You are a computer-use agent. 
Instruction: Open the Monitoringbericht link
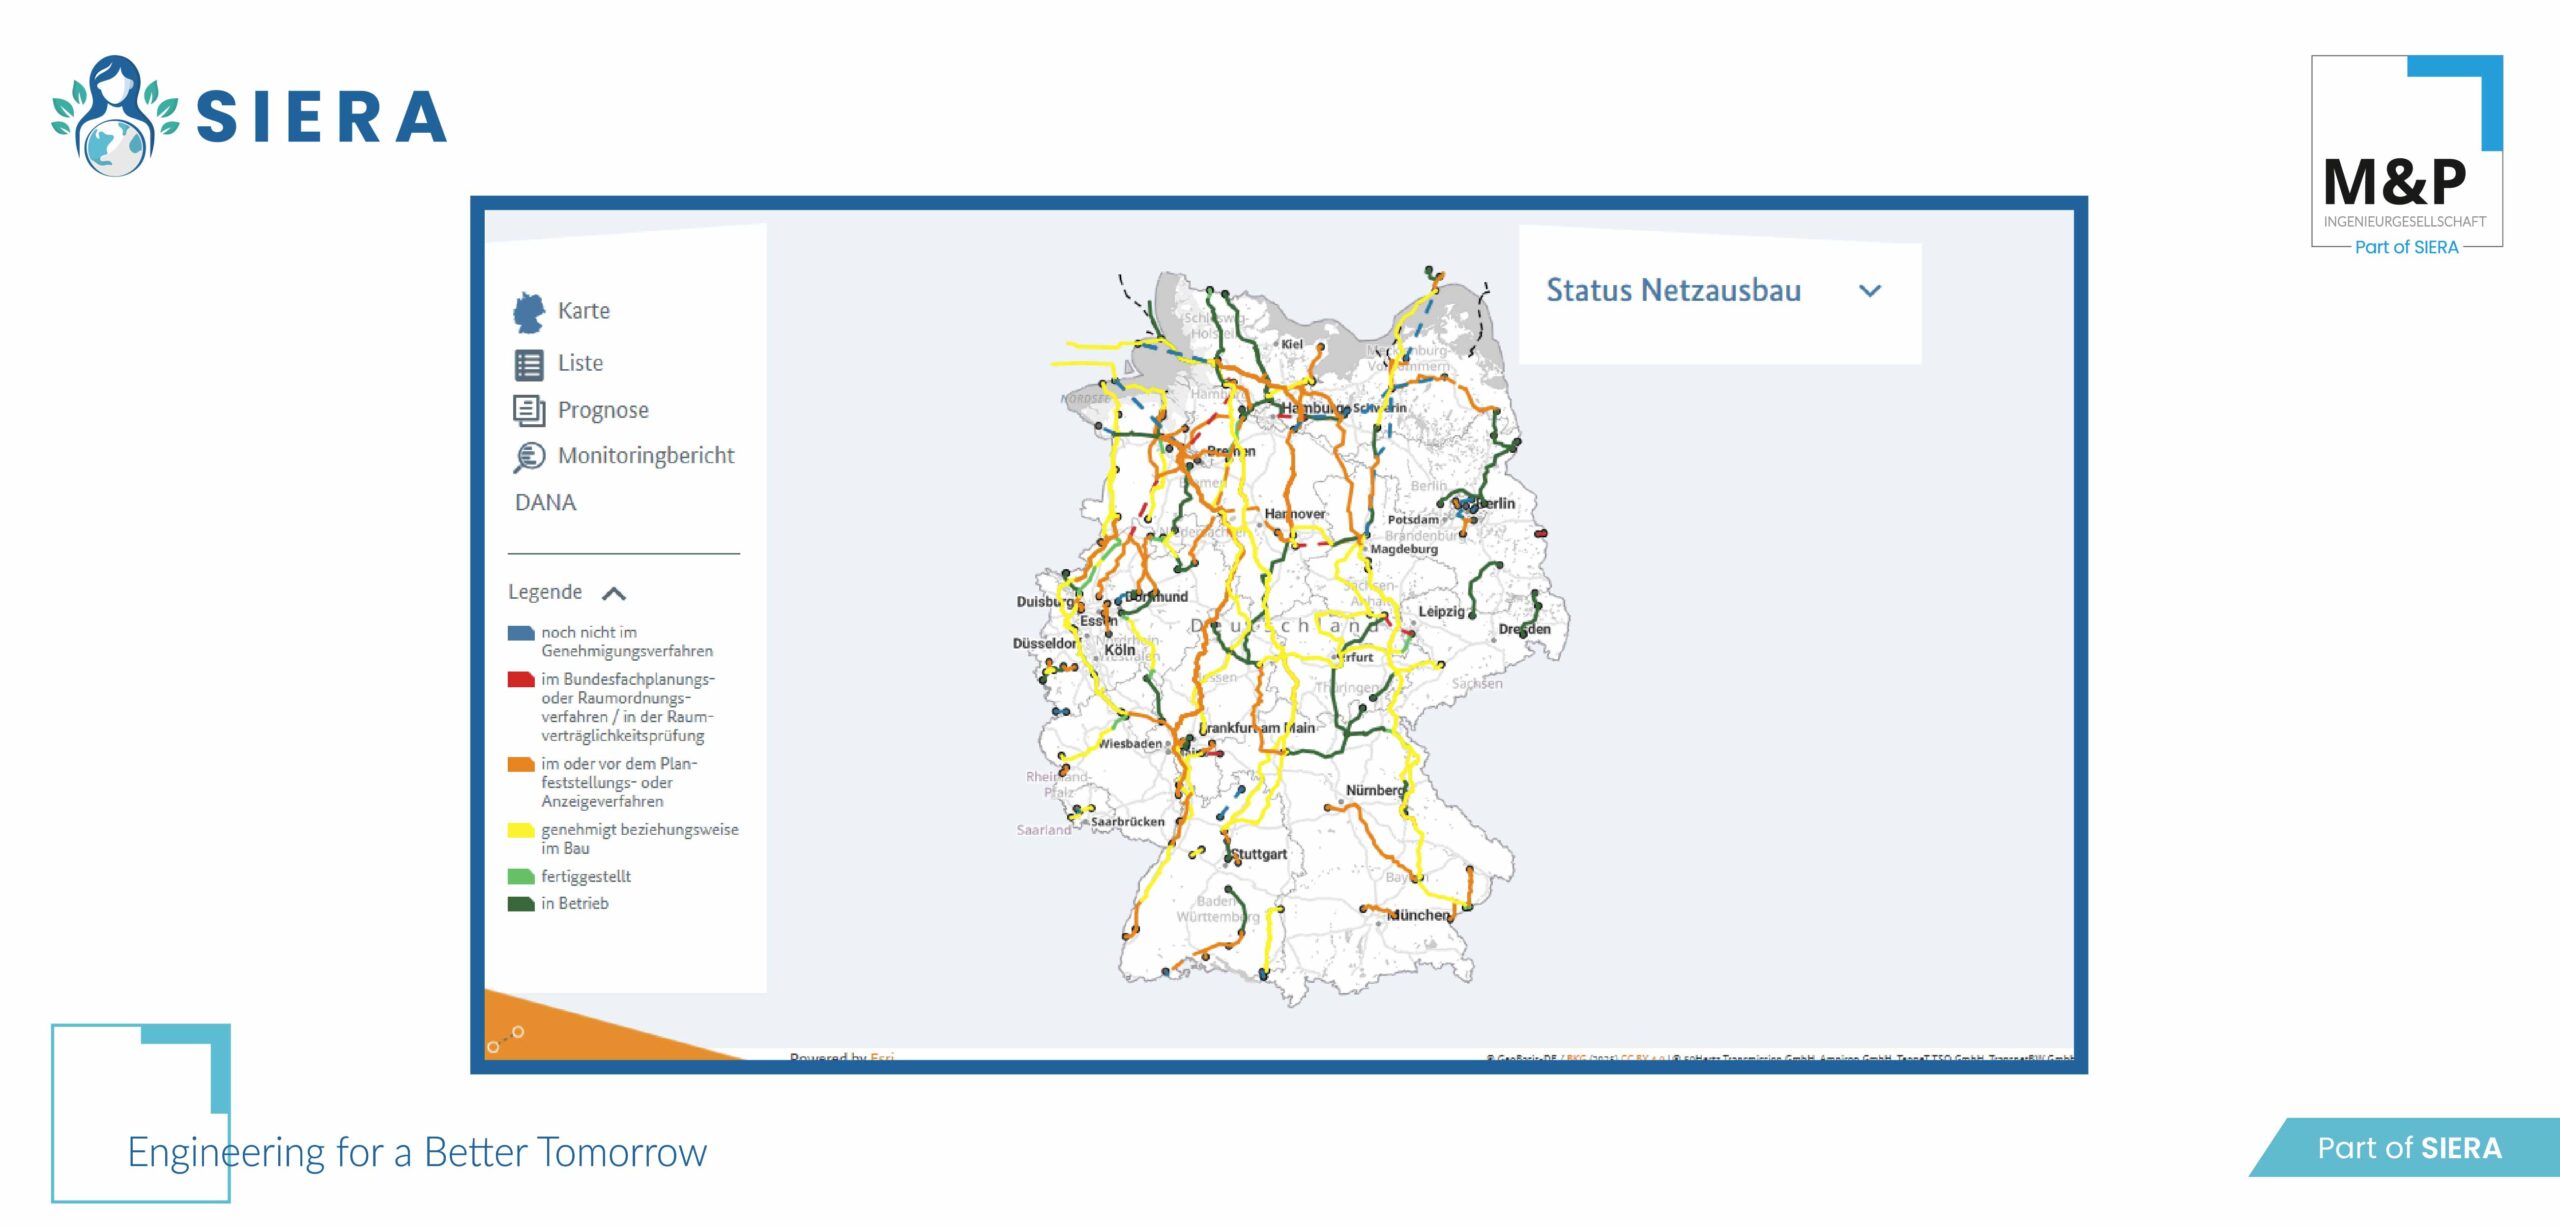(x=646, y=456)
